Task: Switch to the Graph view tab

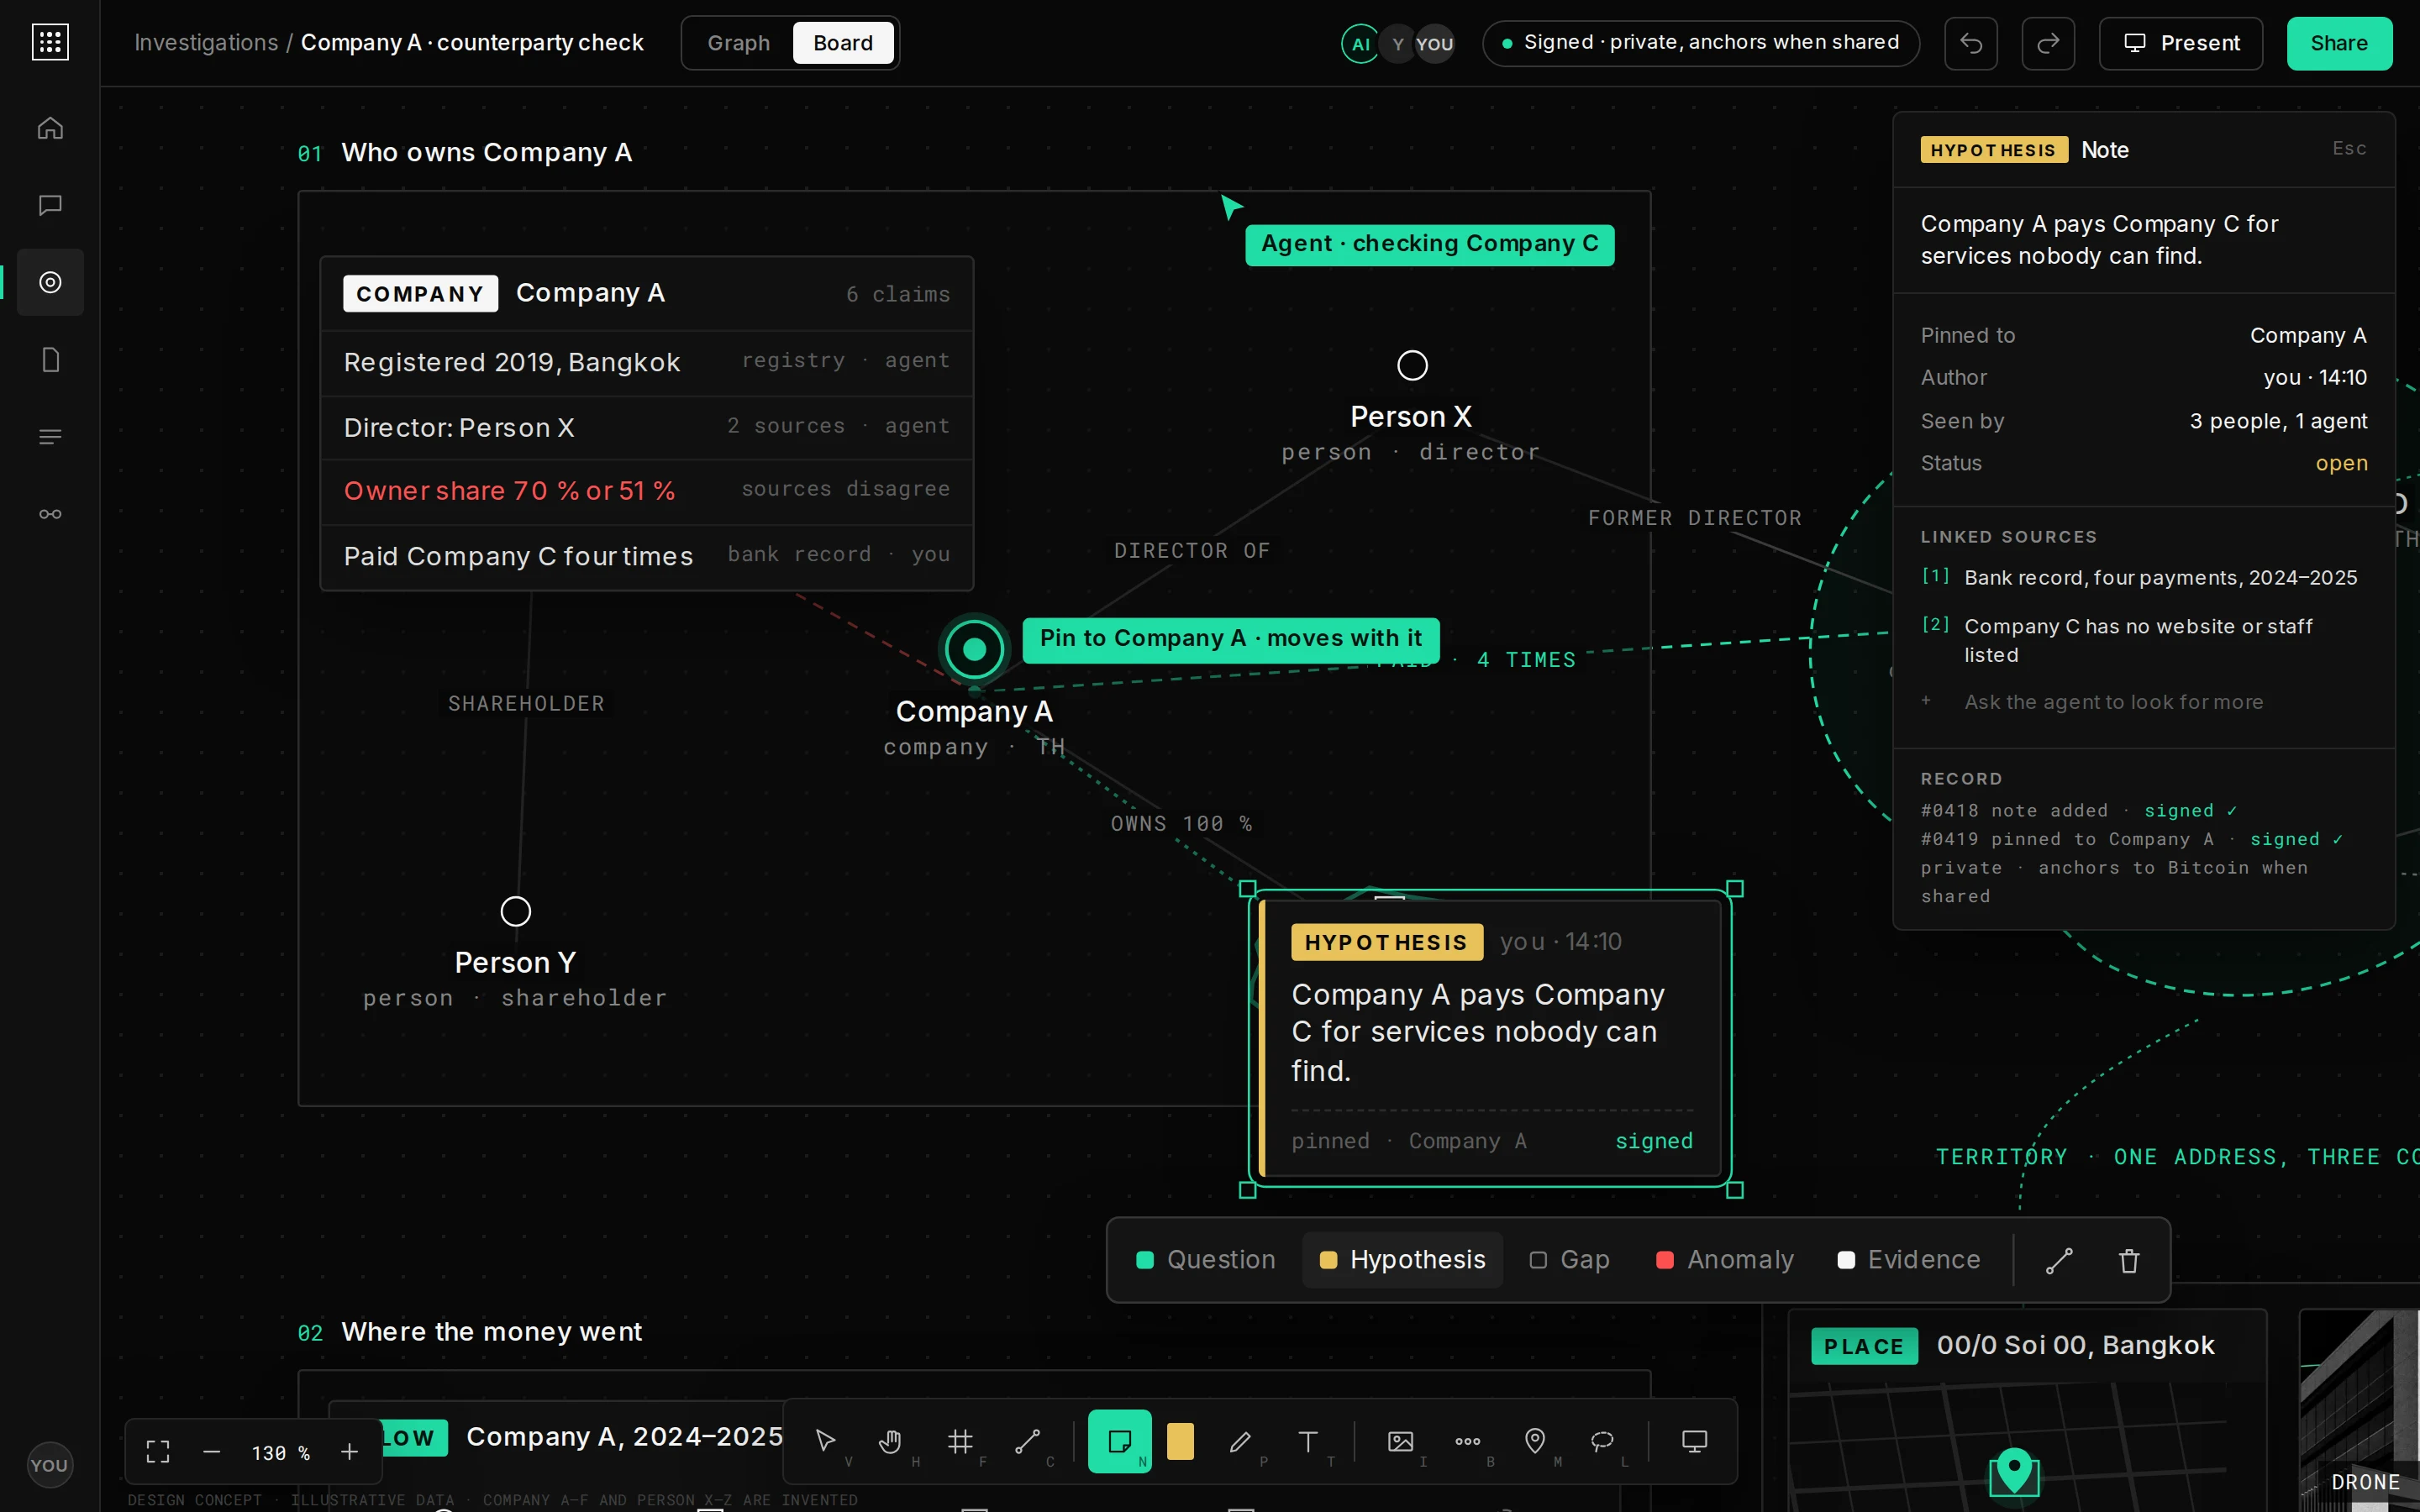Action: click(739, 43)
